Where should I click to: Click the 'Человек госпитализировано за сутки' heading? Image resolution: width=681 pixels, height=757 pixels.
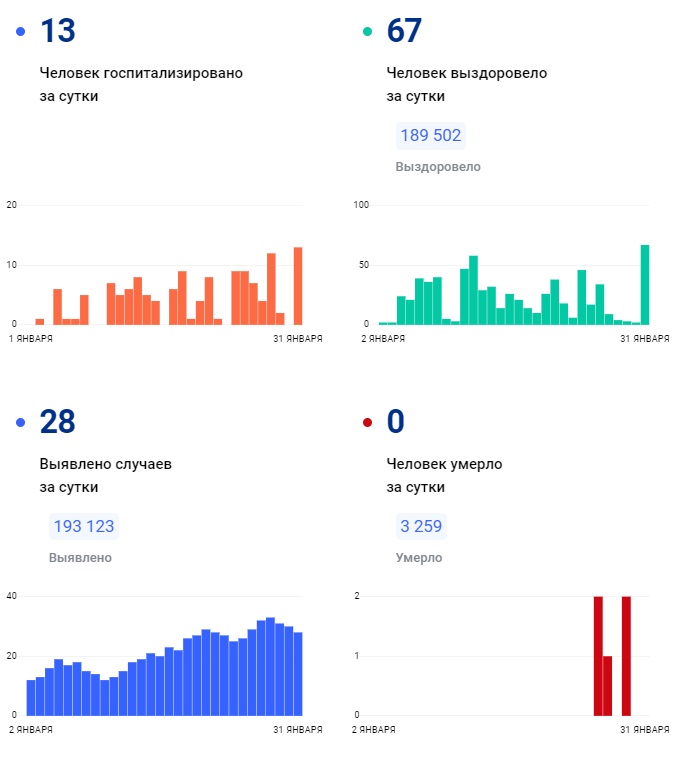point(141,84)
